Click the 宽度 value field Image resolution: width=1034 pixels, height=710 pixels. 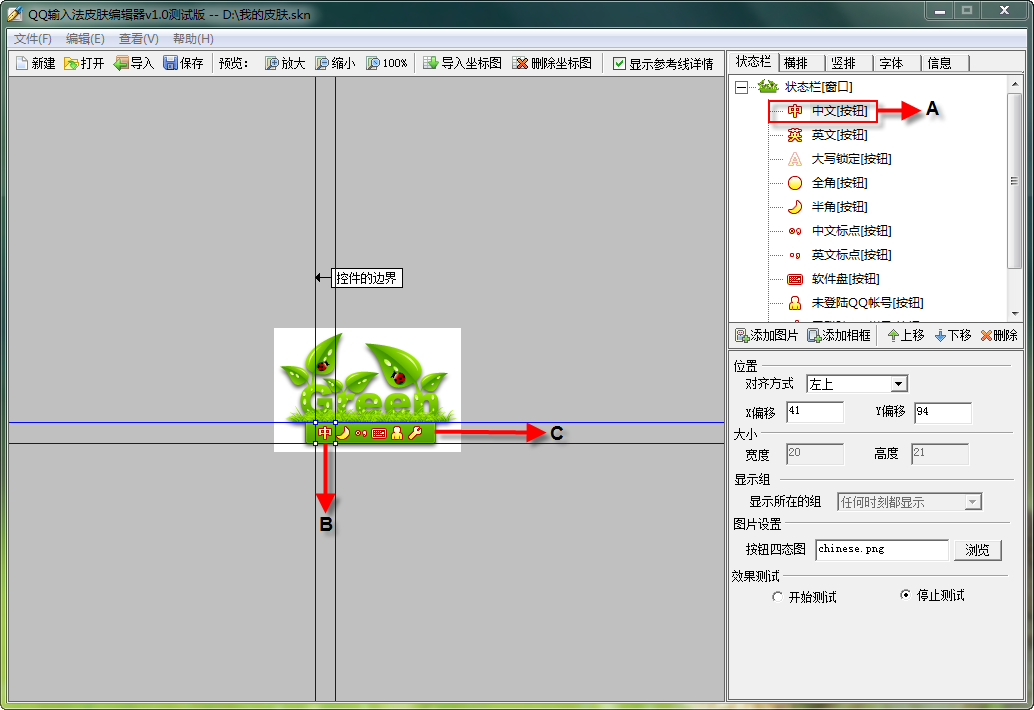(x=815, y=454)
